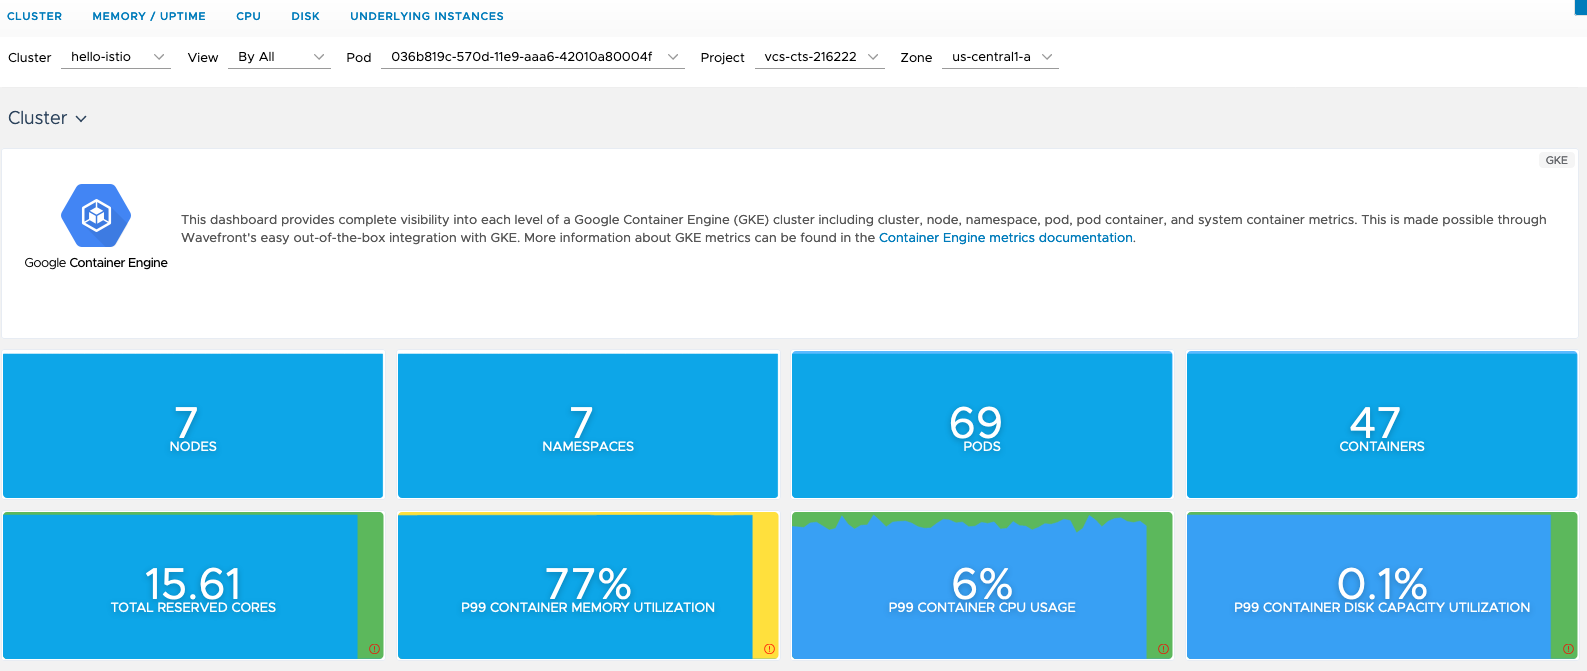Open the Cluster dropdown showing hello-istio
The width and height of the screenshot is (1587, 671).
tap(116, 57)
